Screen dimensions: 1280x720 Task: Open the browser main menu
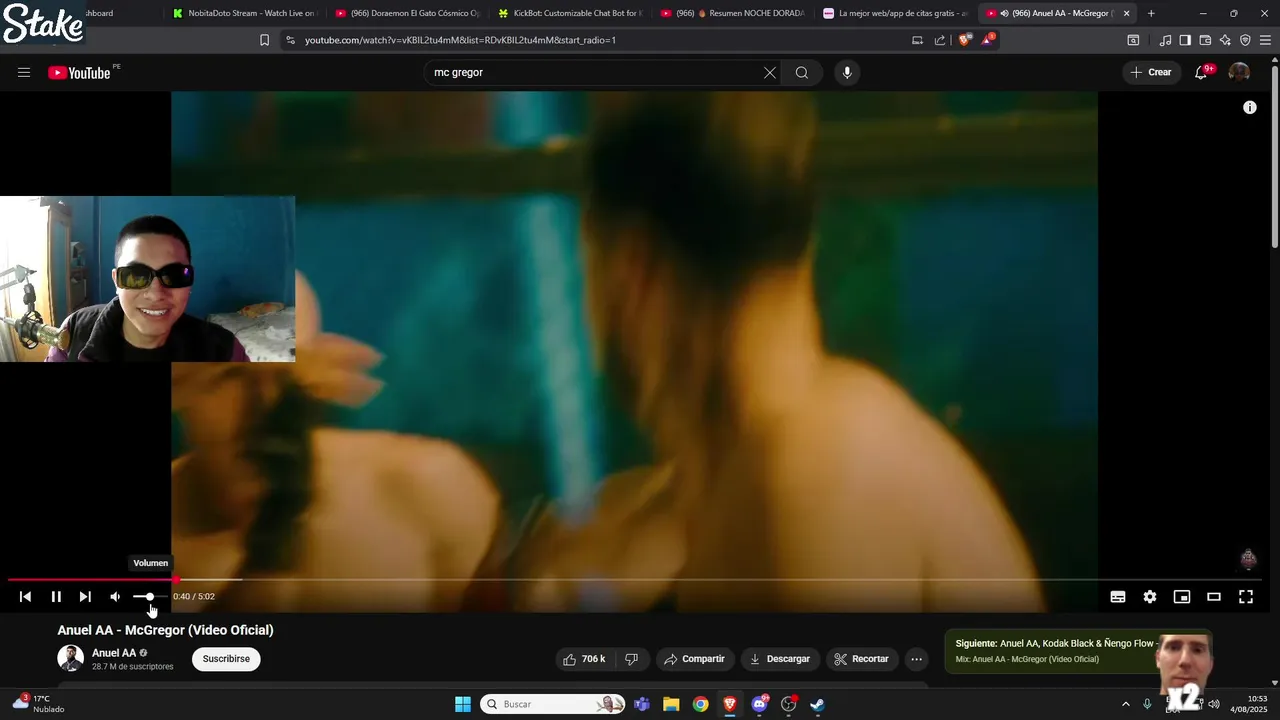click(x=1265, y=40)
